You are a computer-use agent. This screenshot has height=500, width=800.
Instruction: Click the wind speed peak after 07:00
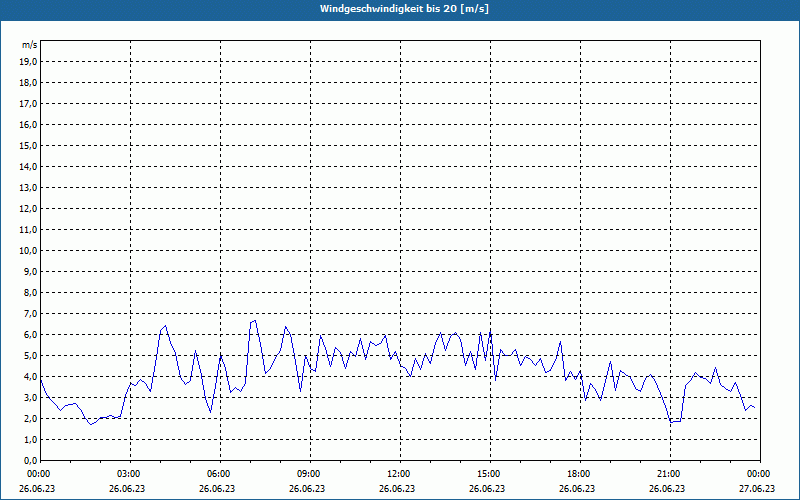click(255, 321)
